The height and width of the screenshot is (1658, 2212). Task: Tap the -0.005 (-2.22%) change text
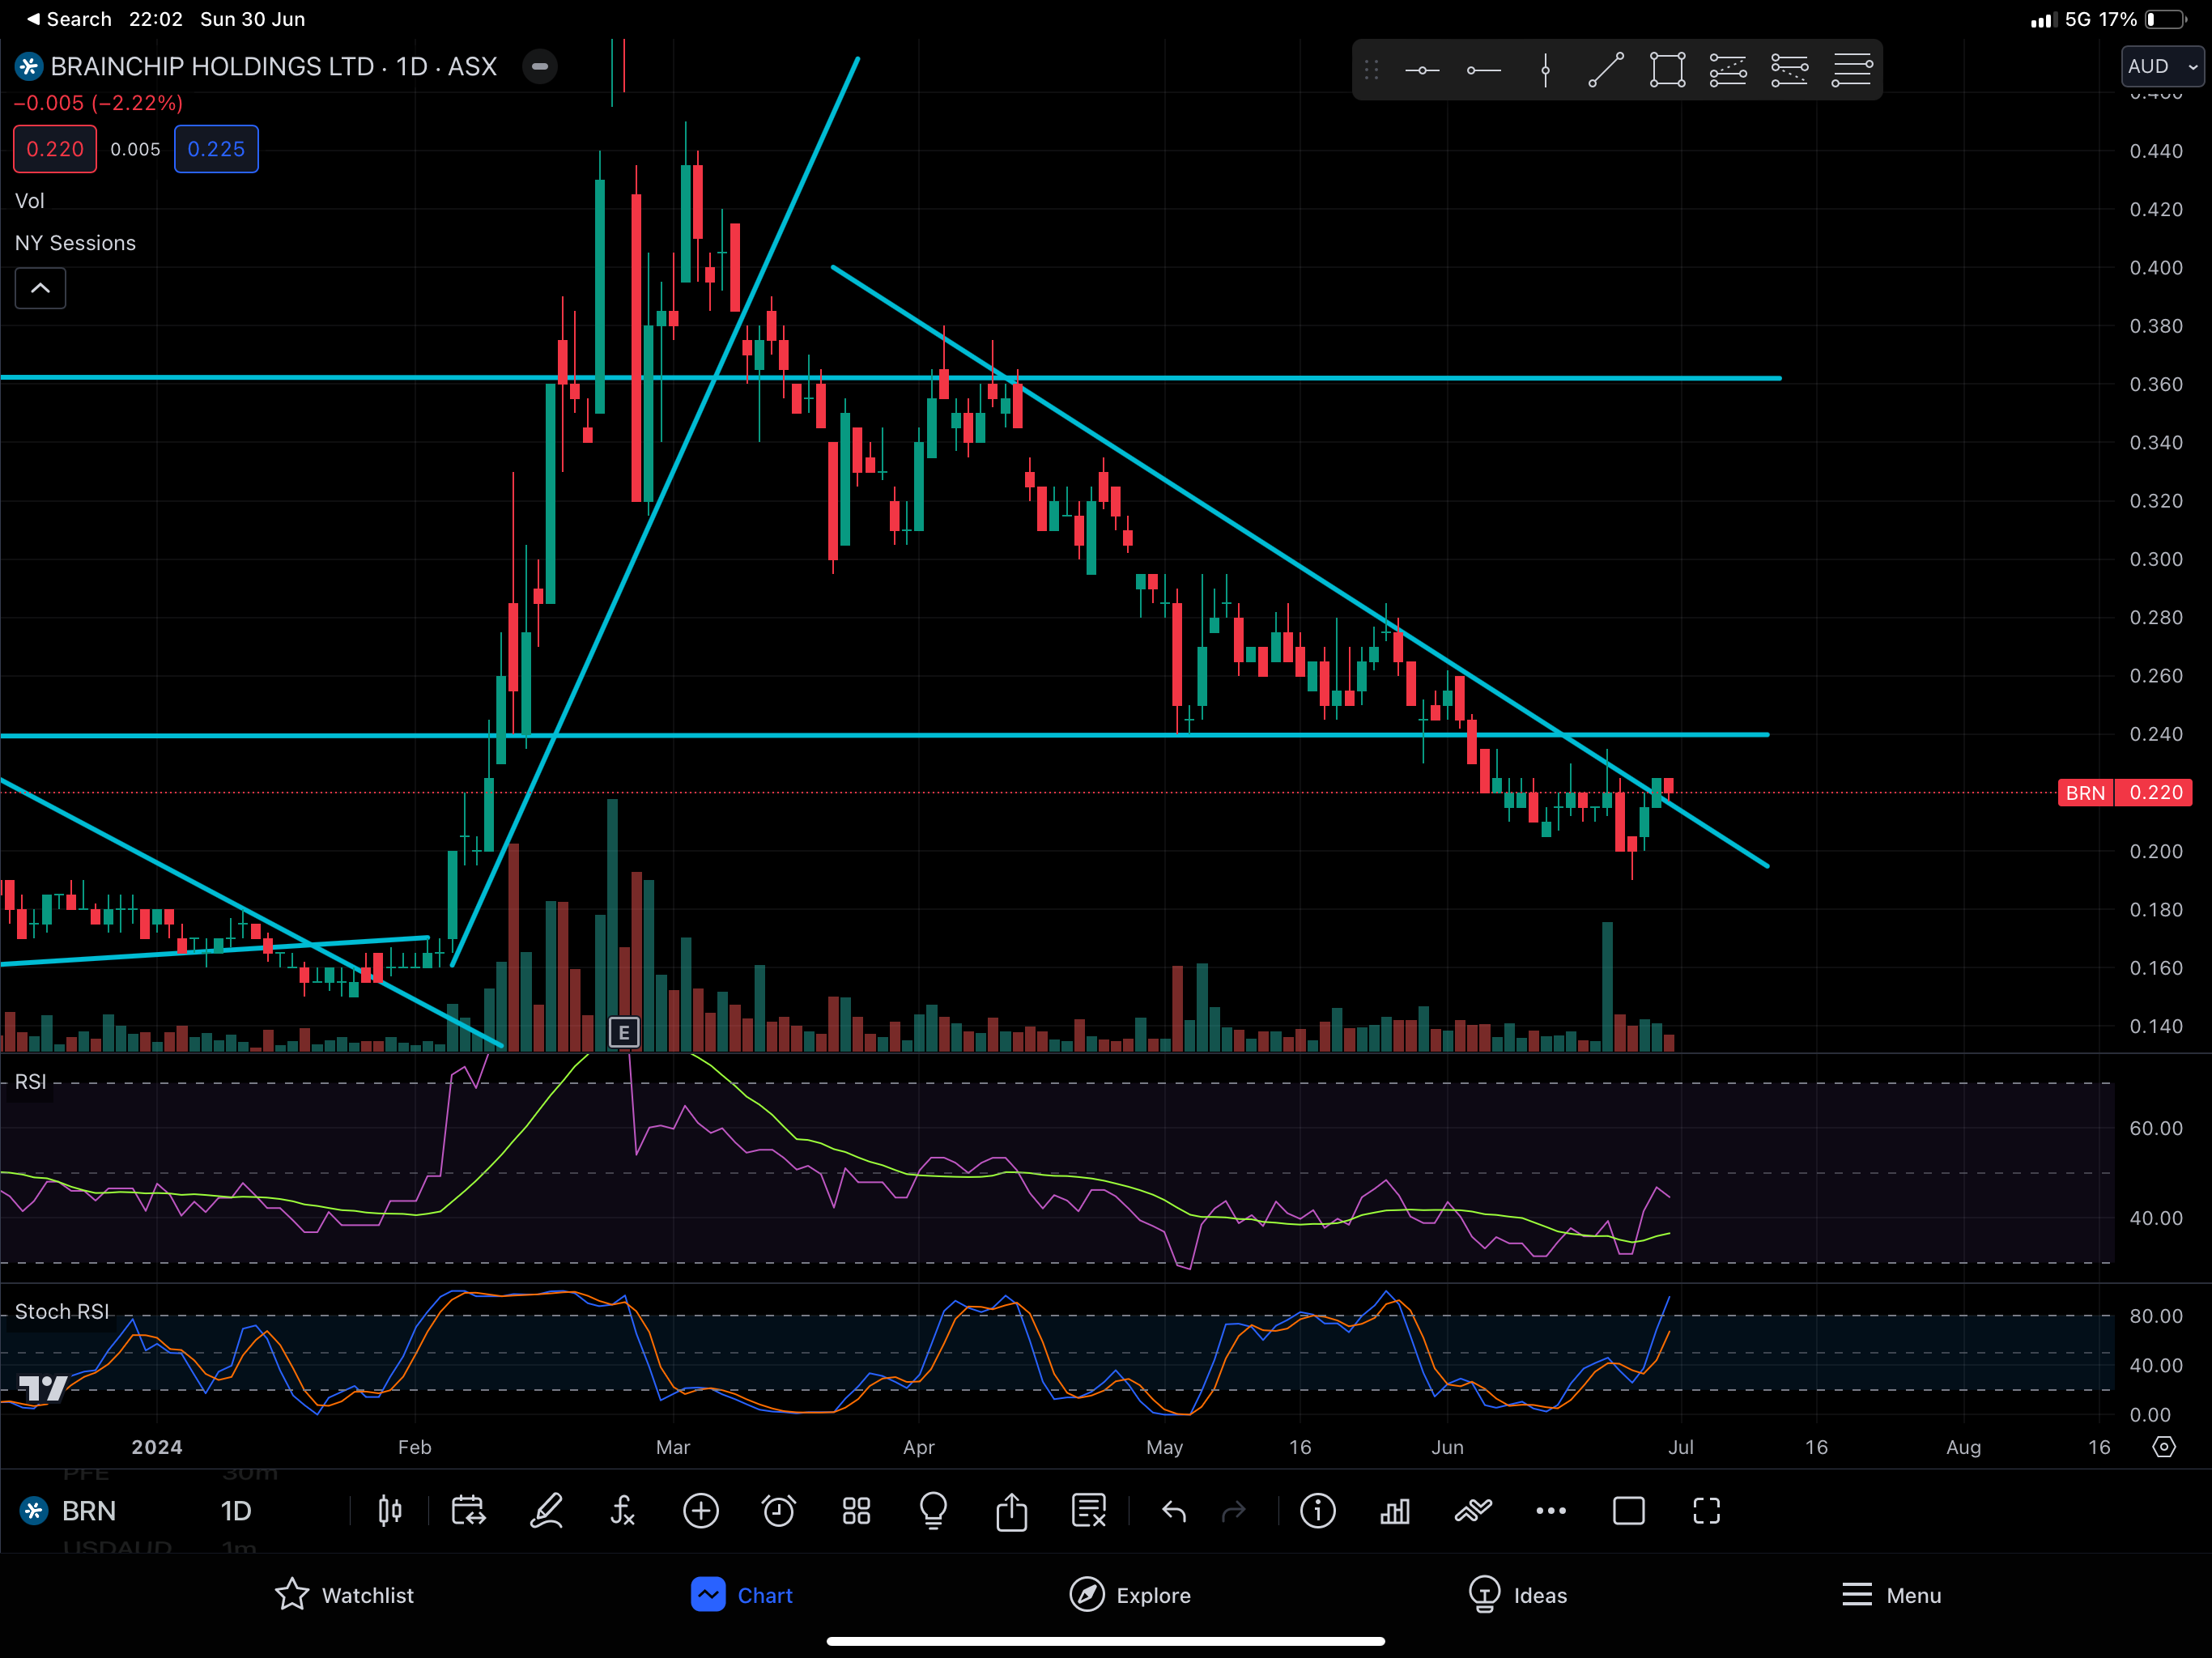click(x=98, y=103)
